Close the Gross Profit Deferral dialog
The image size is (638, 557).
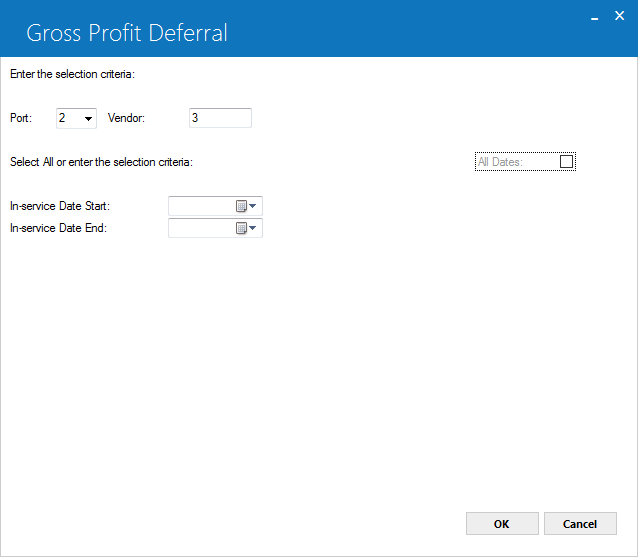tap(619, 16)
